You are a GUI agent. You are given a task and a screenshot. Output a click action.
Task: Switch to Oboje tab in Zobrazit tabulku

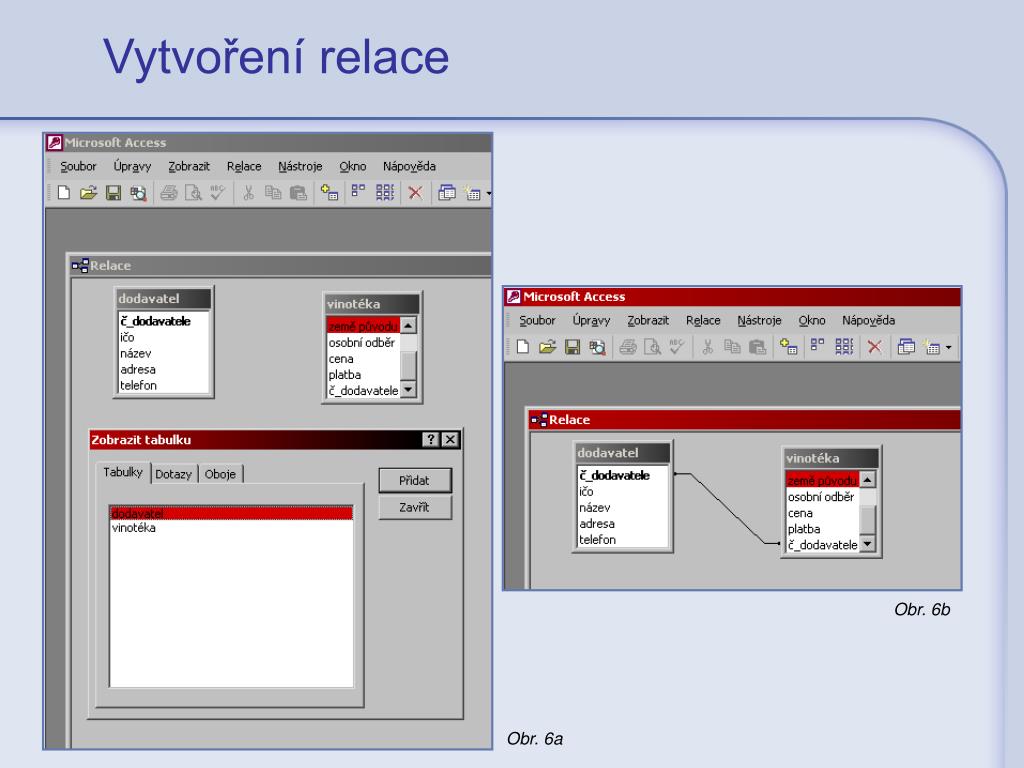coord(220,474)
